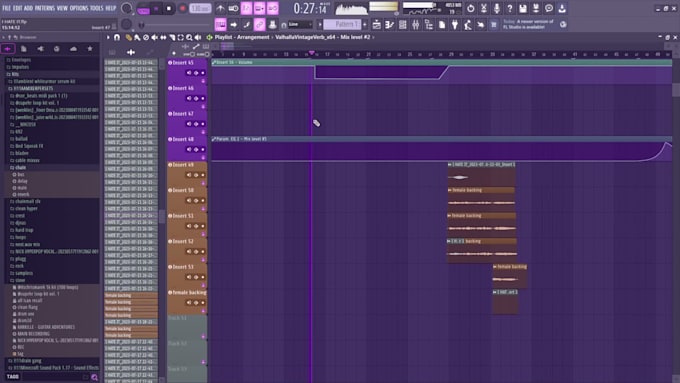Open the PATTERNS menu
Viewport: 680px width, 383px height.
tap(45, 8)
